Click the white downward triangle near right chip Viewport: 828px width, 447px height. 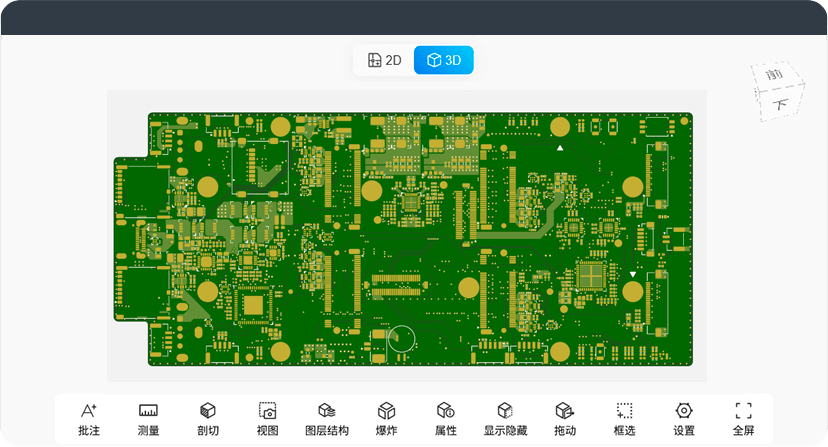(633, 274)
